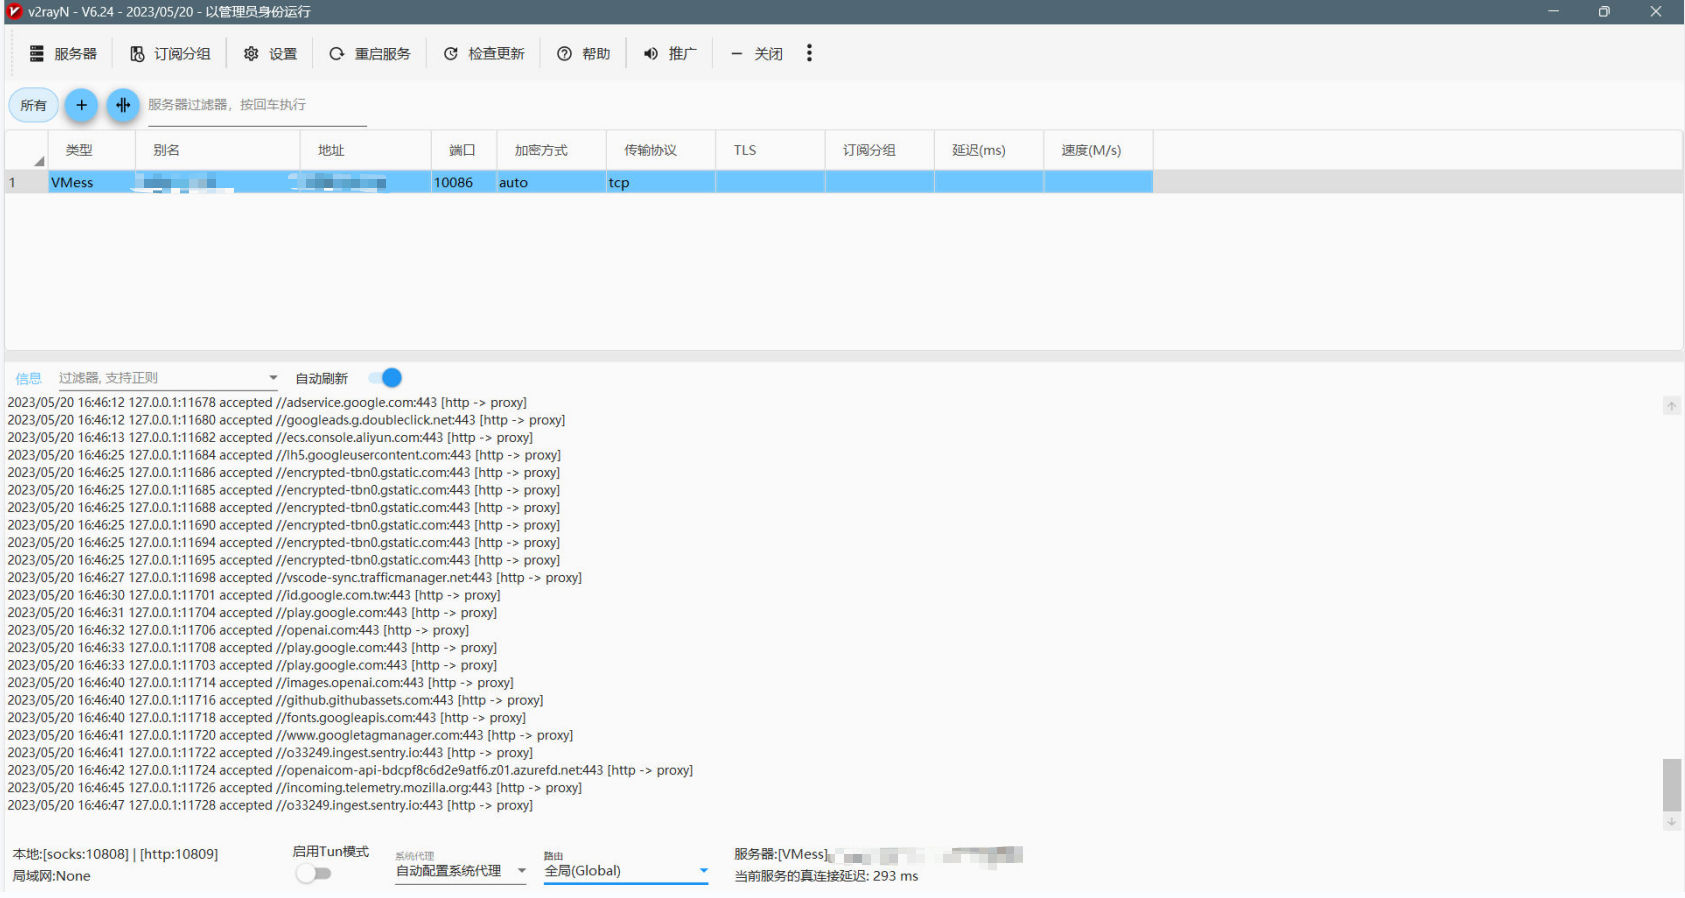
Task: Open 设置 settings gear menu
Action: click(270, 54)
